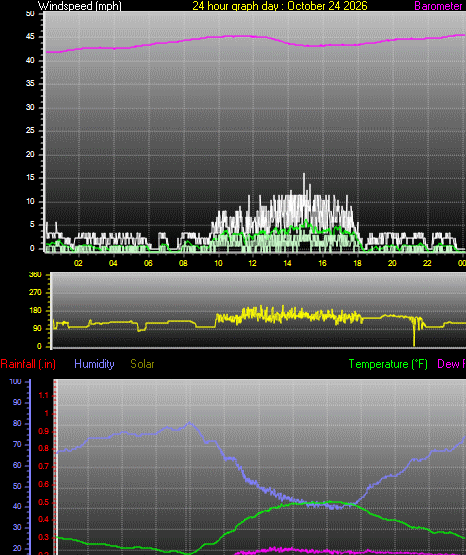Click the 45 mph windspeed axis value

pos(30,37)
